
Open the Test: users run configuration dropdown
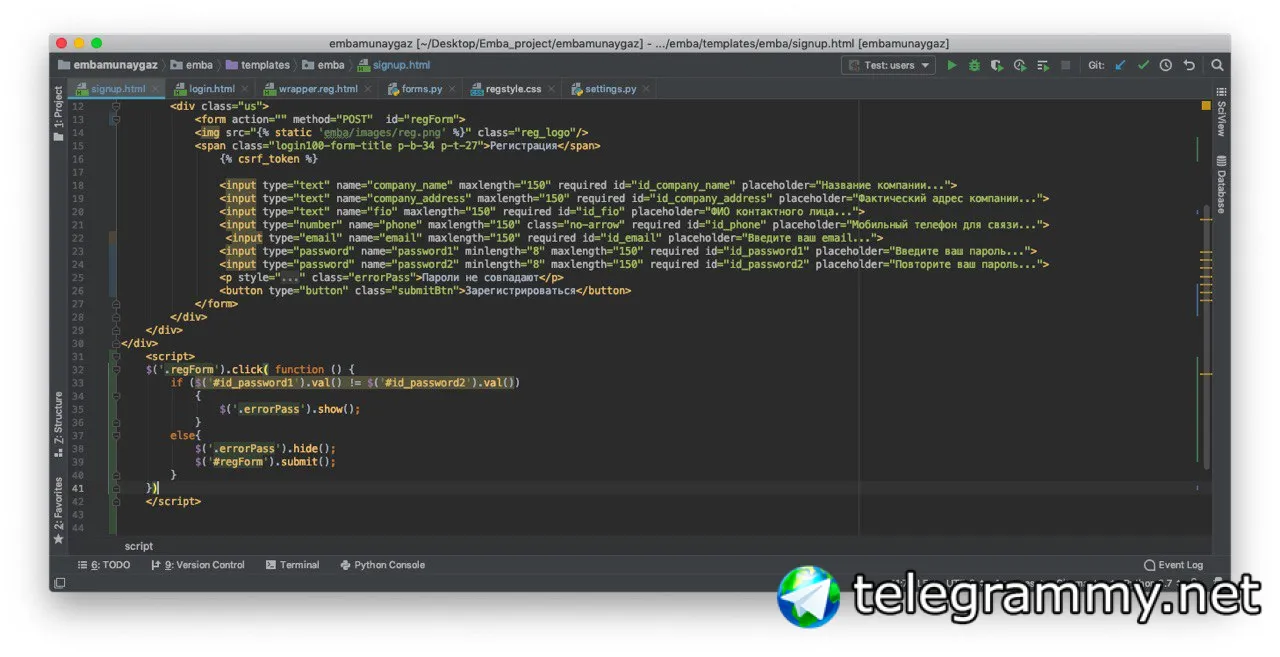tap(888, 65)
